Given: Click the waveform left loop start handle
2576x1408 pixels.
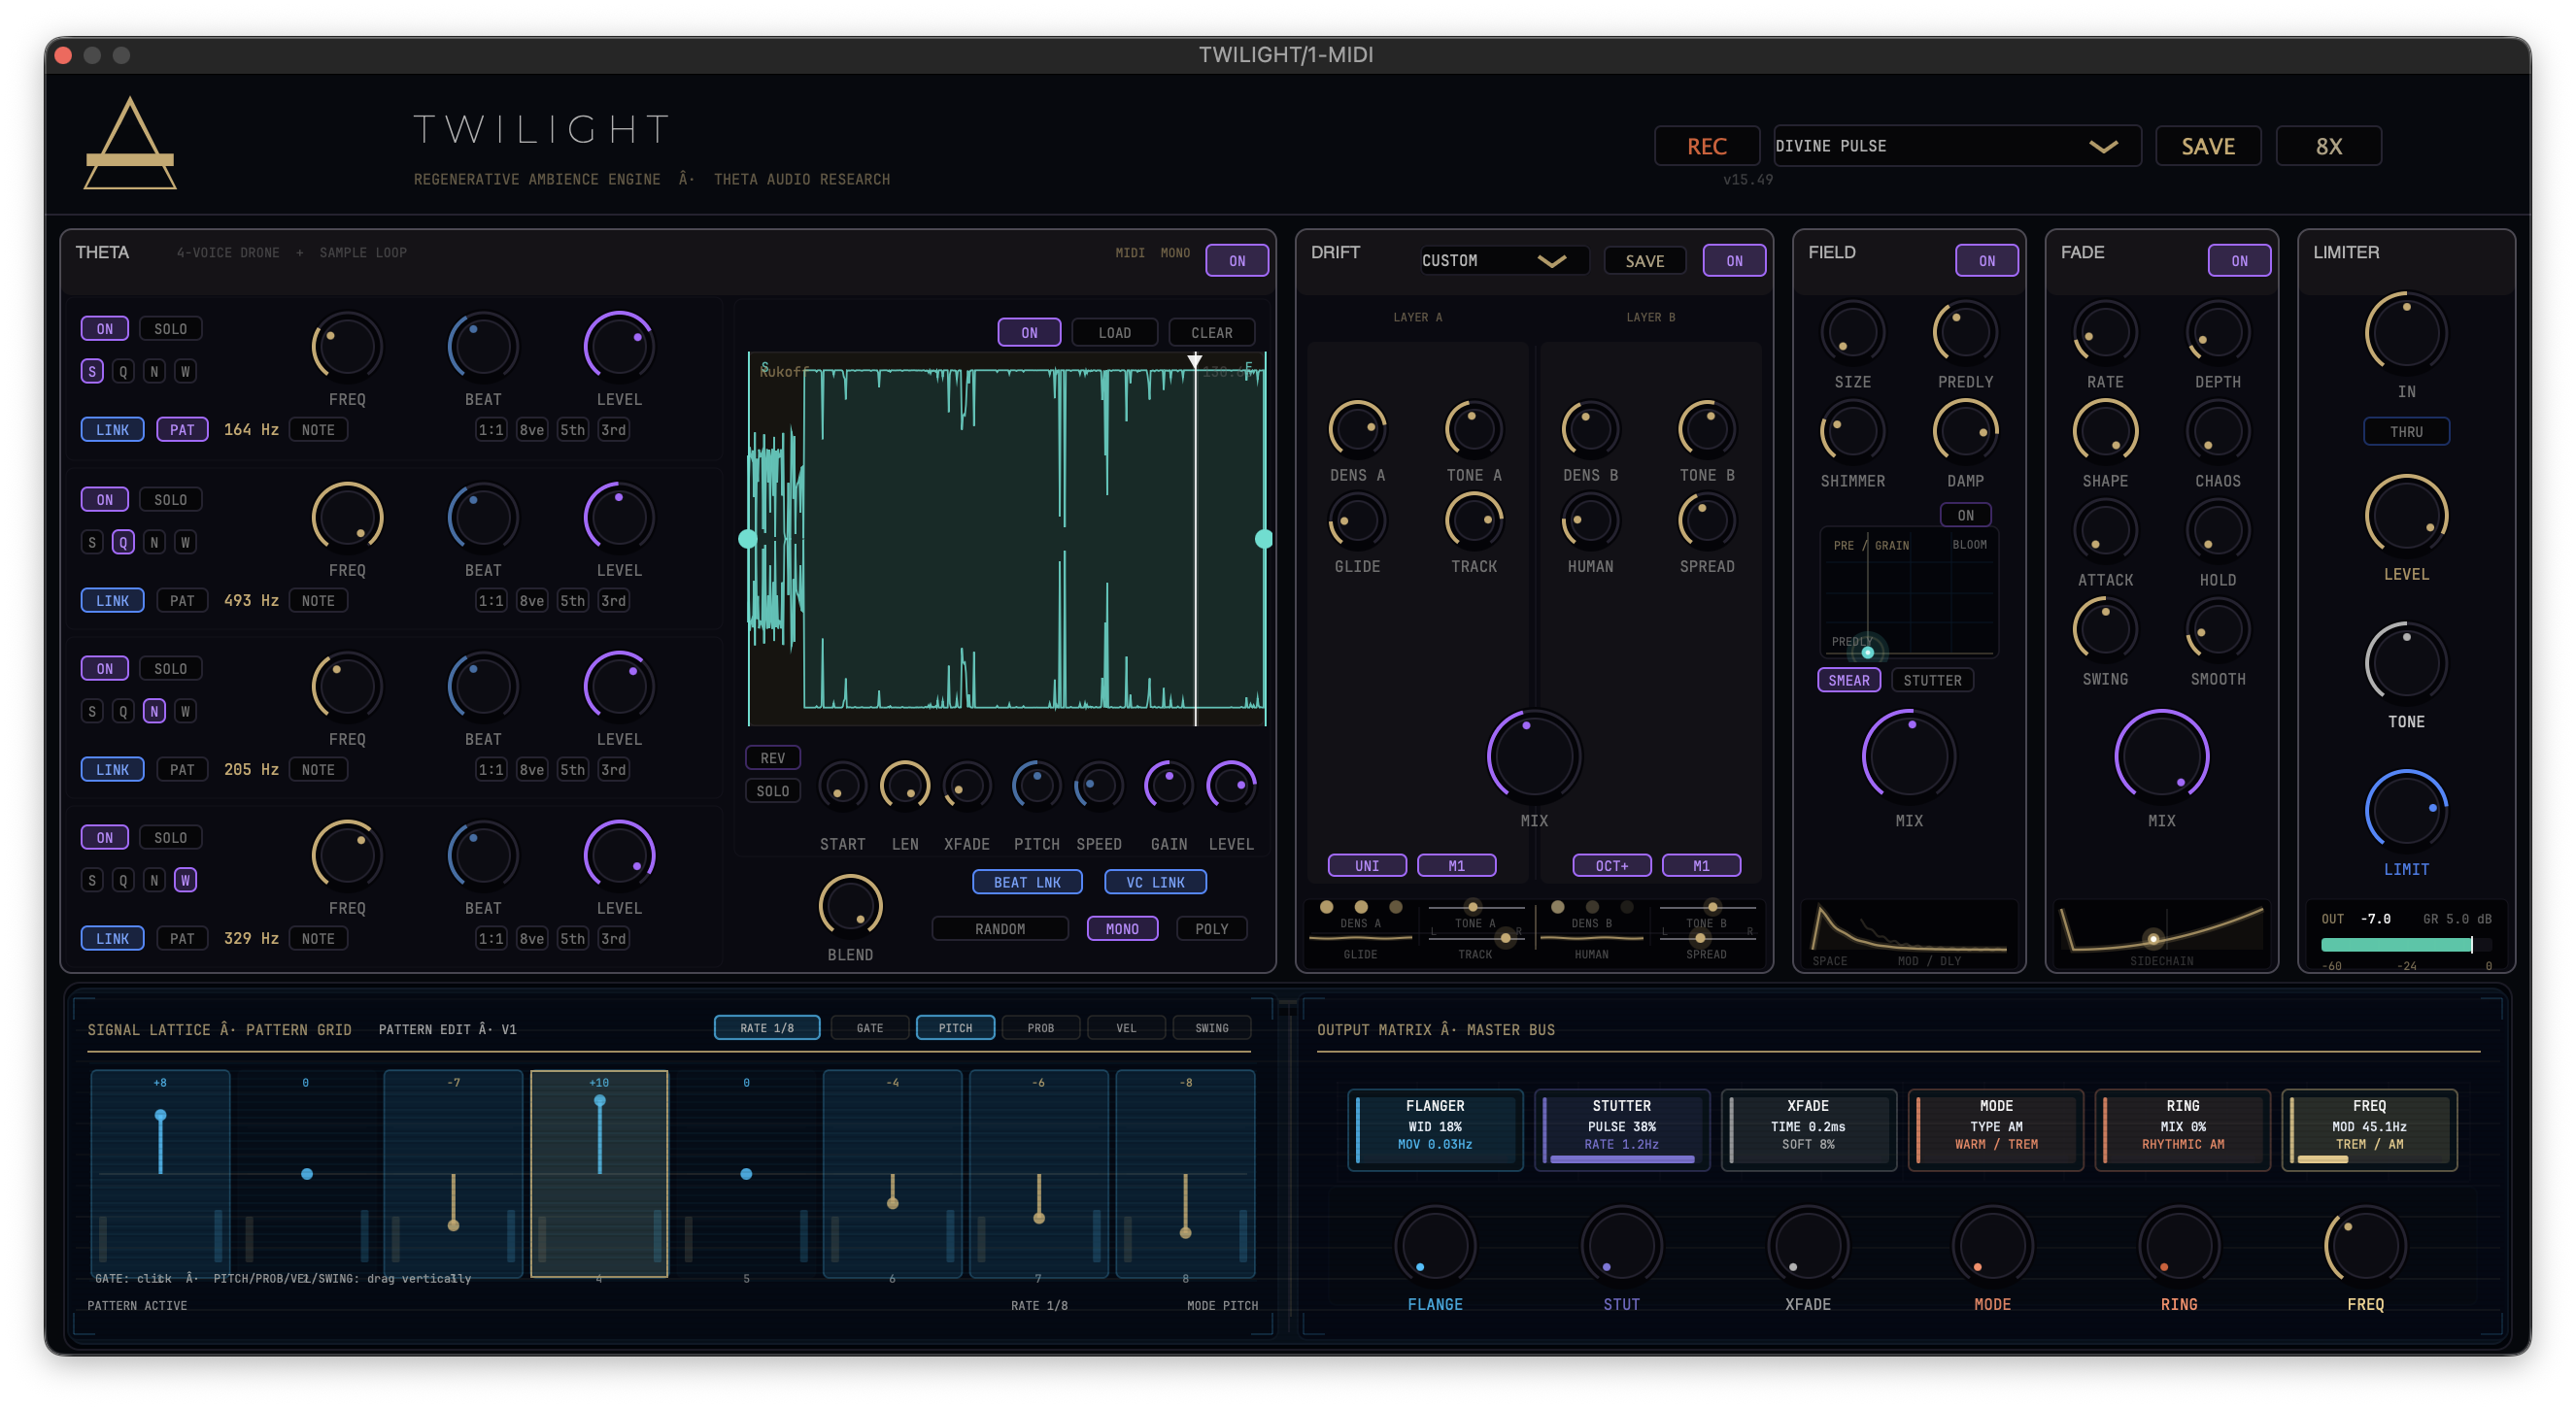Looking at the screenshot, I should 747,539.
